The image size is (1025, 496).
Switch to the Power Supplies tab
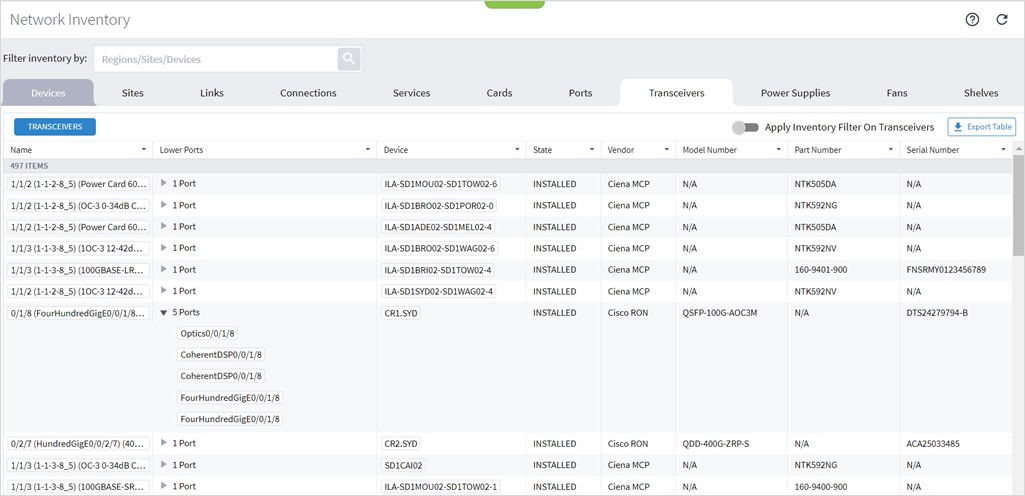point(796,93)
